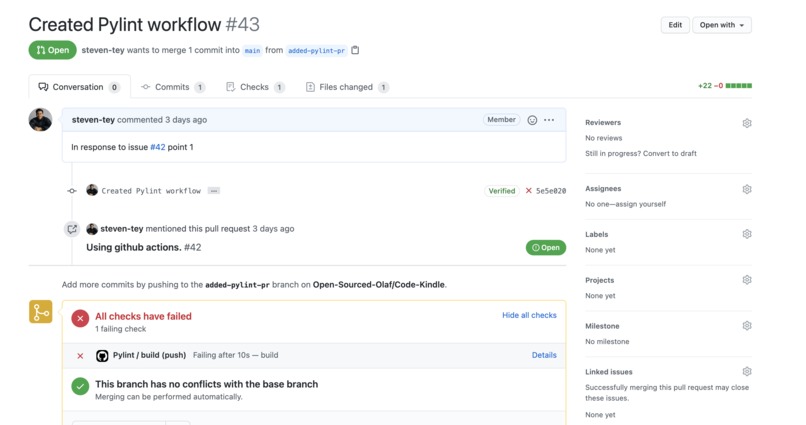Click steven-tey in 'mentioned this pull request'
806x425 pixels.
point(122,229)
